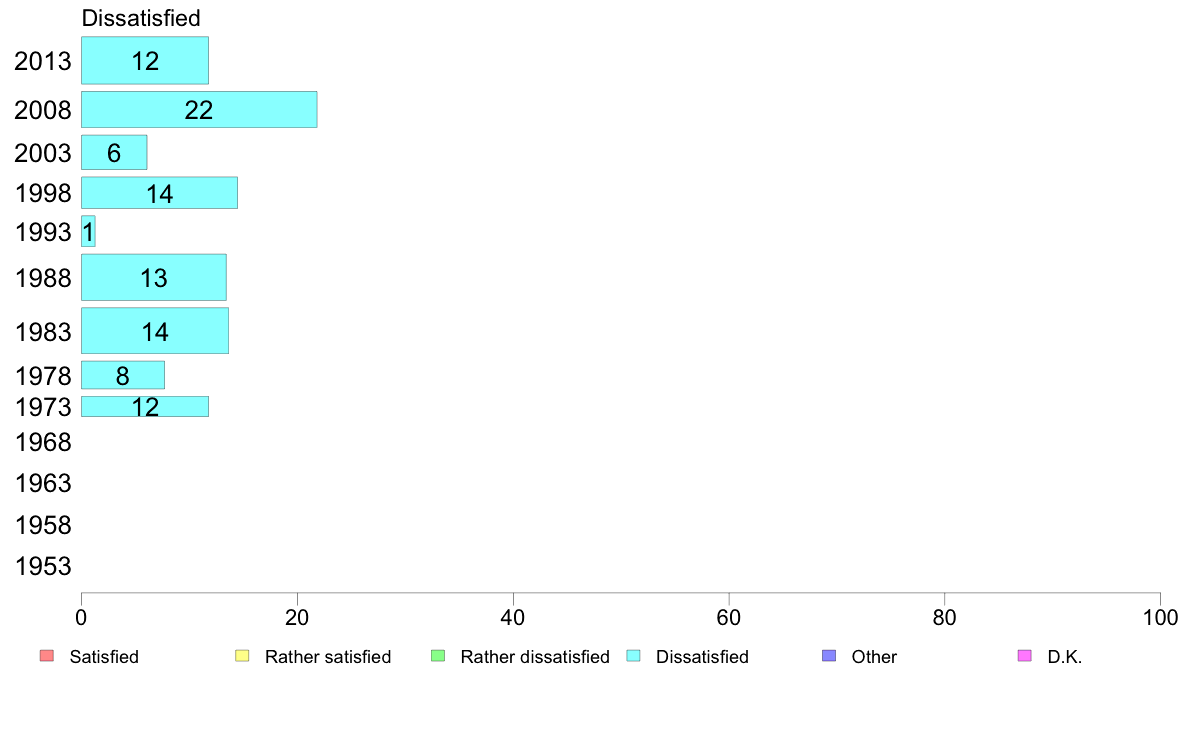Click the 1968 year axis label
The height and width of the screenshot is (736, 1188).
[x=43, y=442]
